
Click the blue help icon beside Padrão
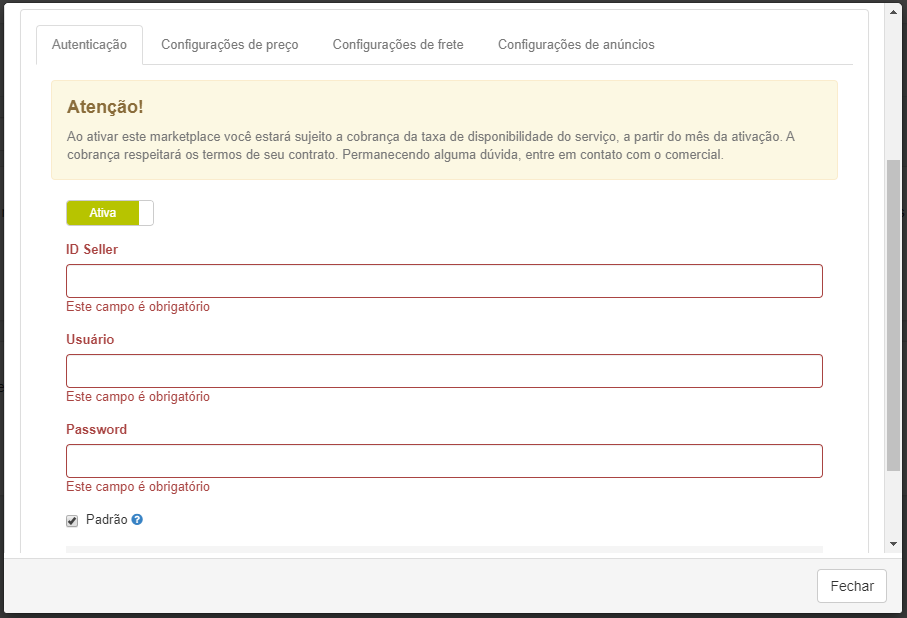click(137, 520)
